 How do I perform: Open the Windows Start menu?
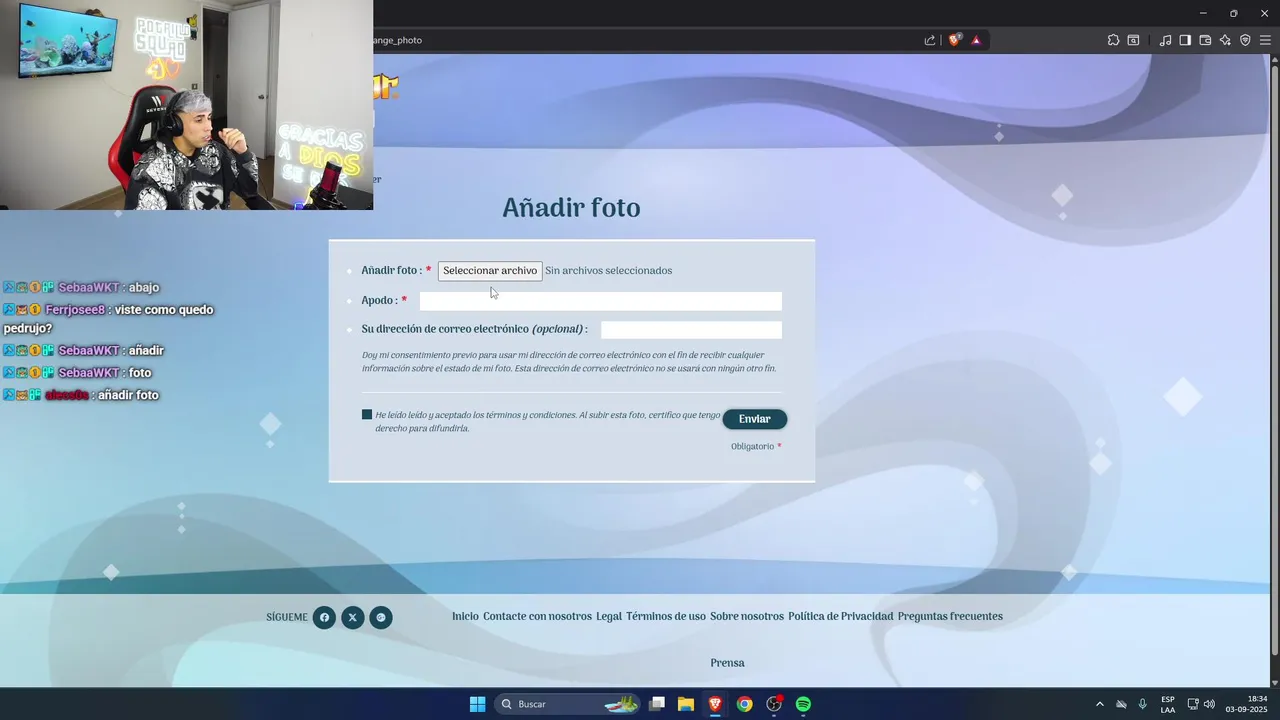pos(477,704)
